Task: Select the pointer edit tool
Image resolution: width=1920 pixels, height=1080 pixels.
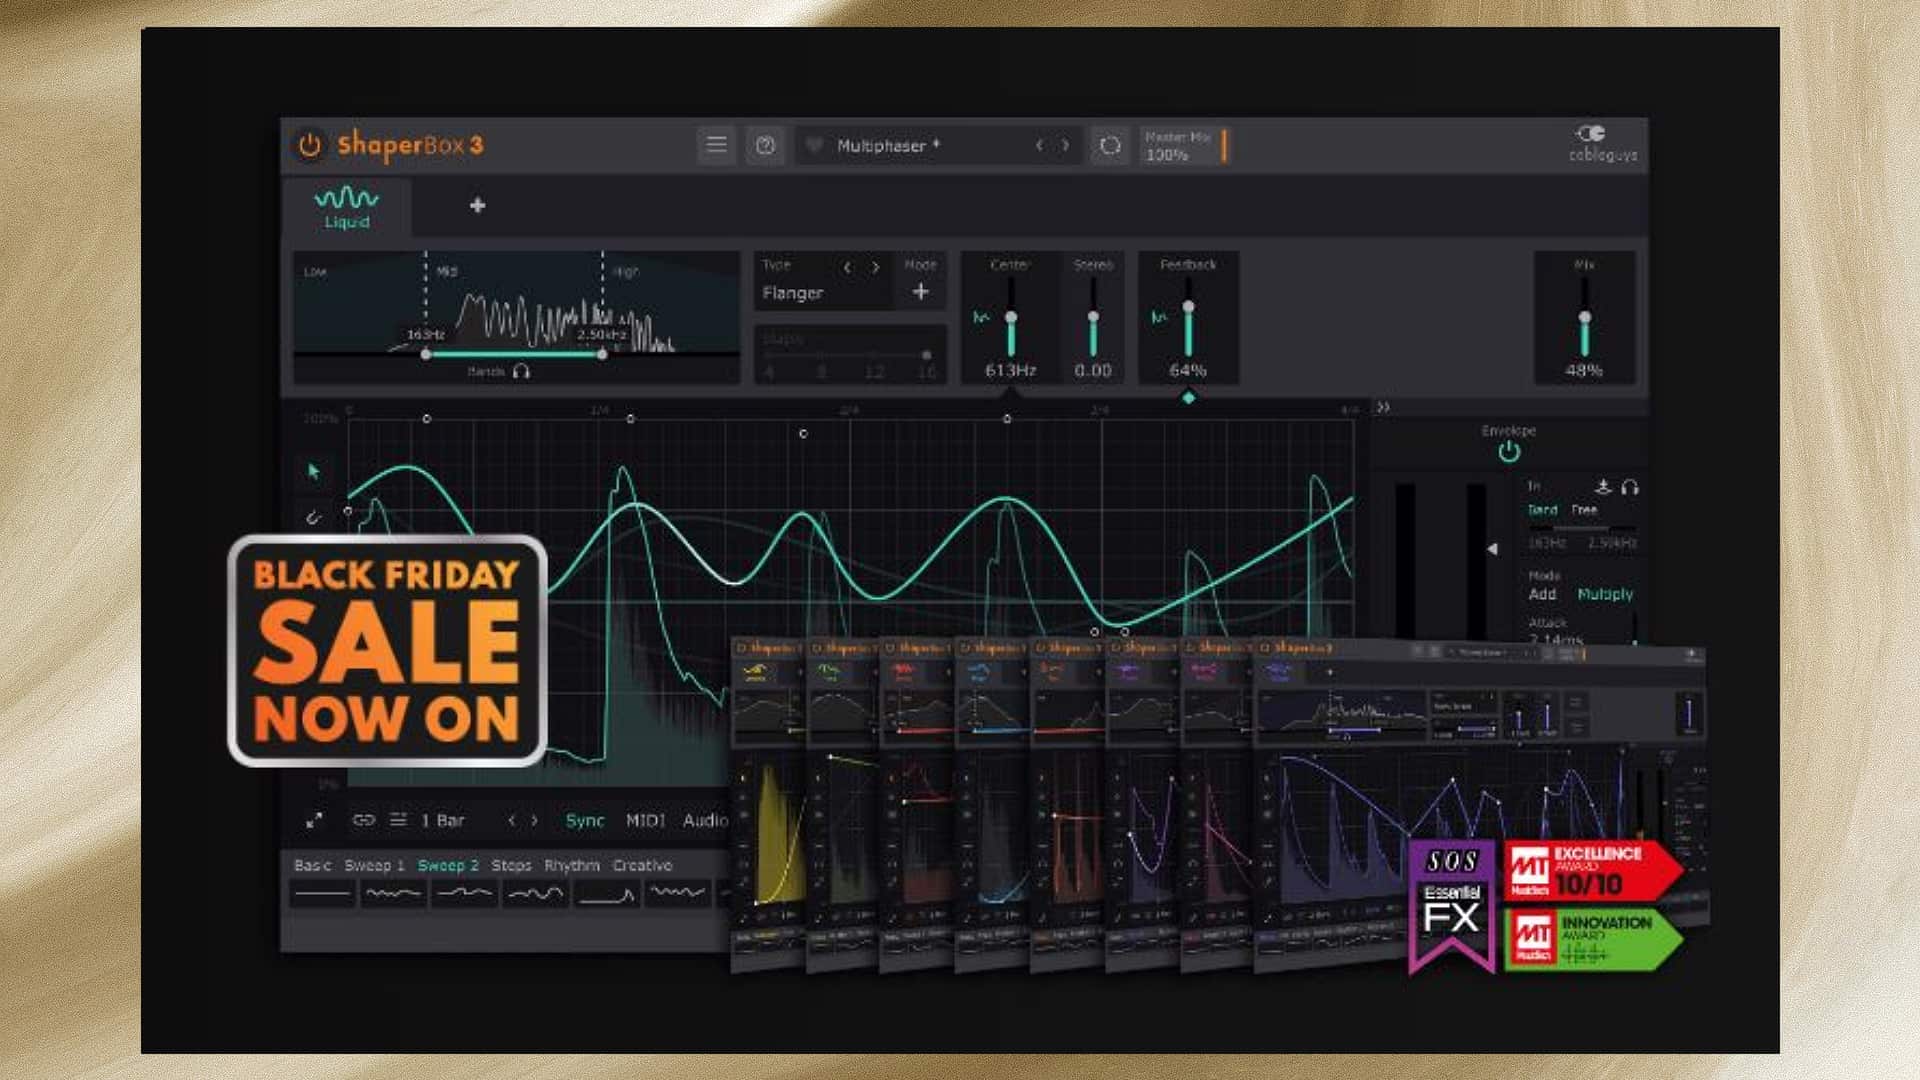Action: click(x=314, y=471)
